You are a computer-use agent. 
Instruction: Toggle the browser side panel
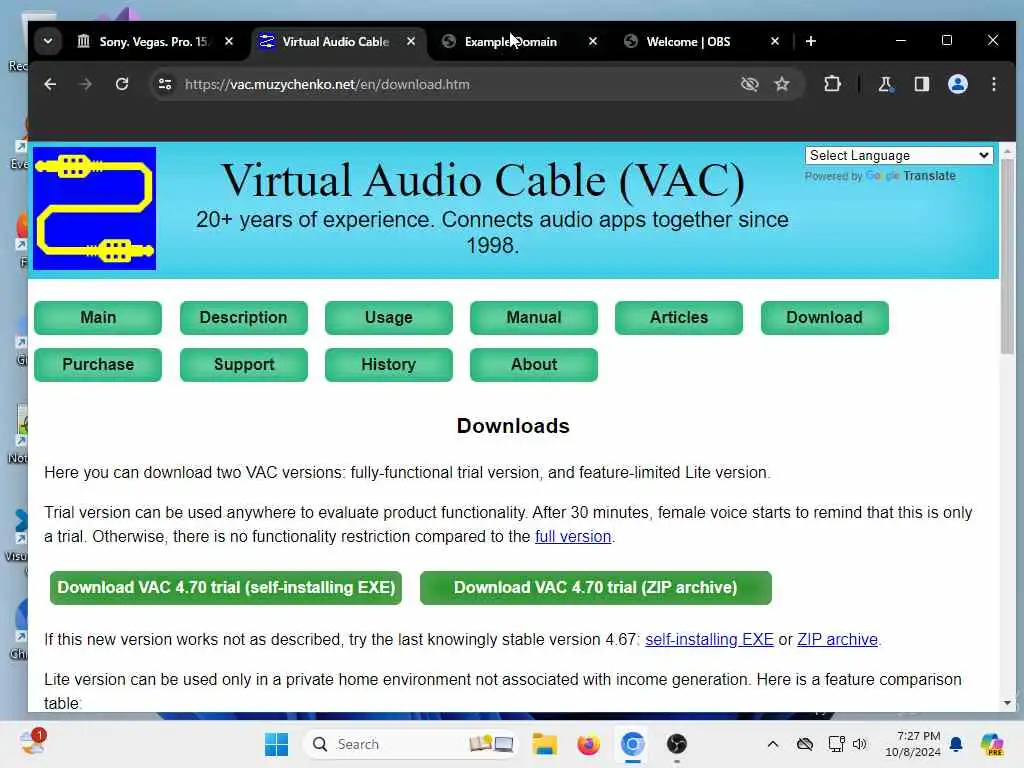[x=921, y=84]
